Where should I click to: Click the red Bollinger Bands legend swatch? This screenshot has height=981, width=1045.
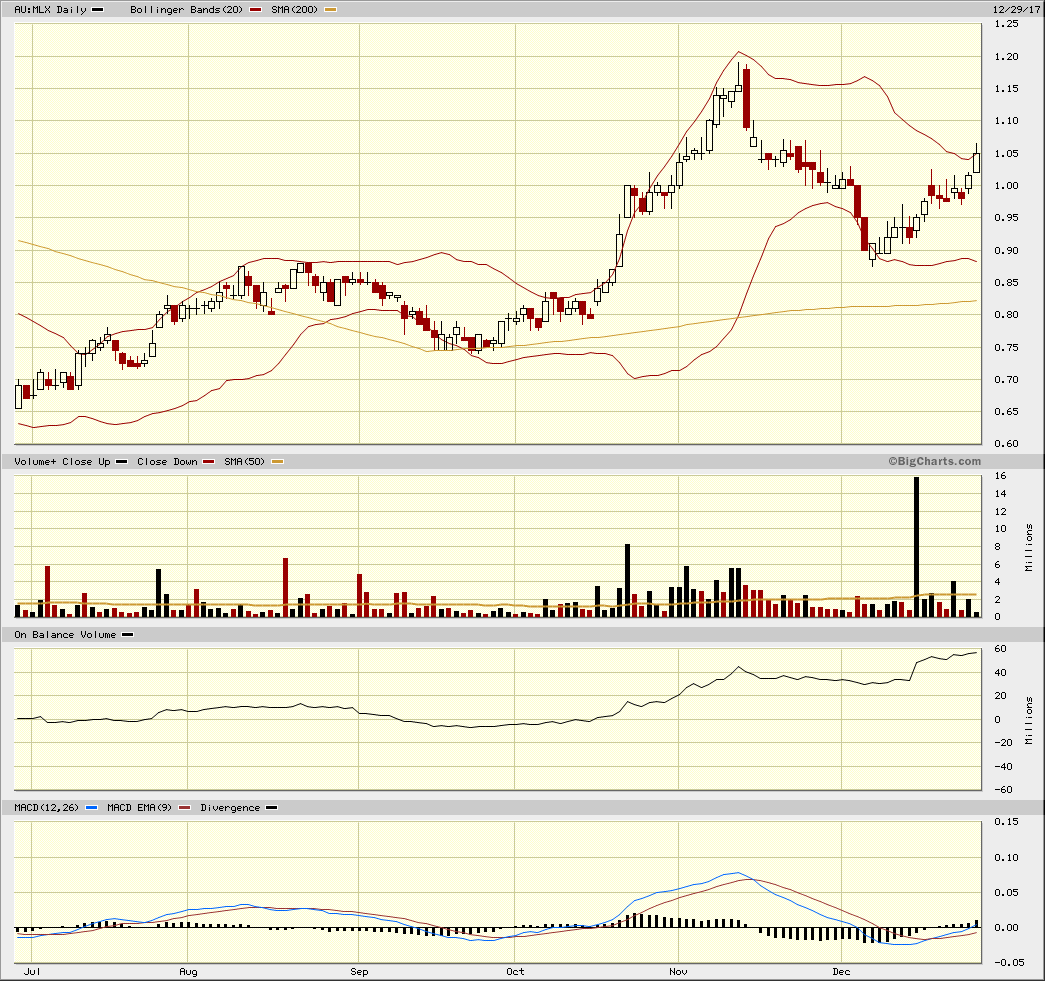[x=255, y=10]
